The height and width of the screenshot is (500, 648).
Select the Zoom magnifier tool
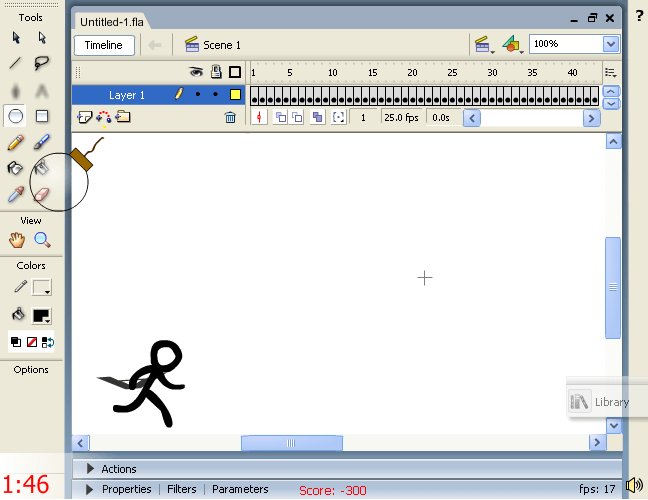42,240
